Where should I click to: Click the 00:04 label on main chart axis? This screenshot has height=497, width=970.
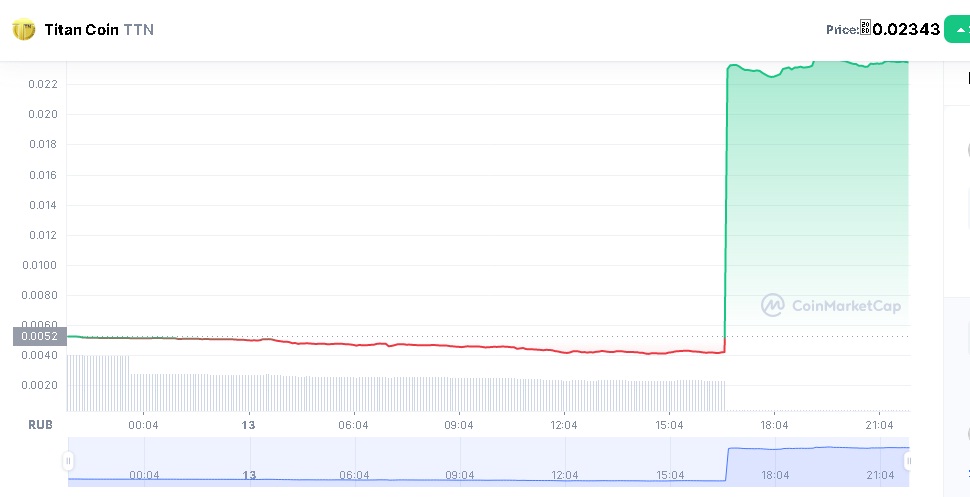click(143, 425)
